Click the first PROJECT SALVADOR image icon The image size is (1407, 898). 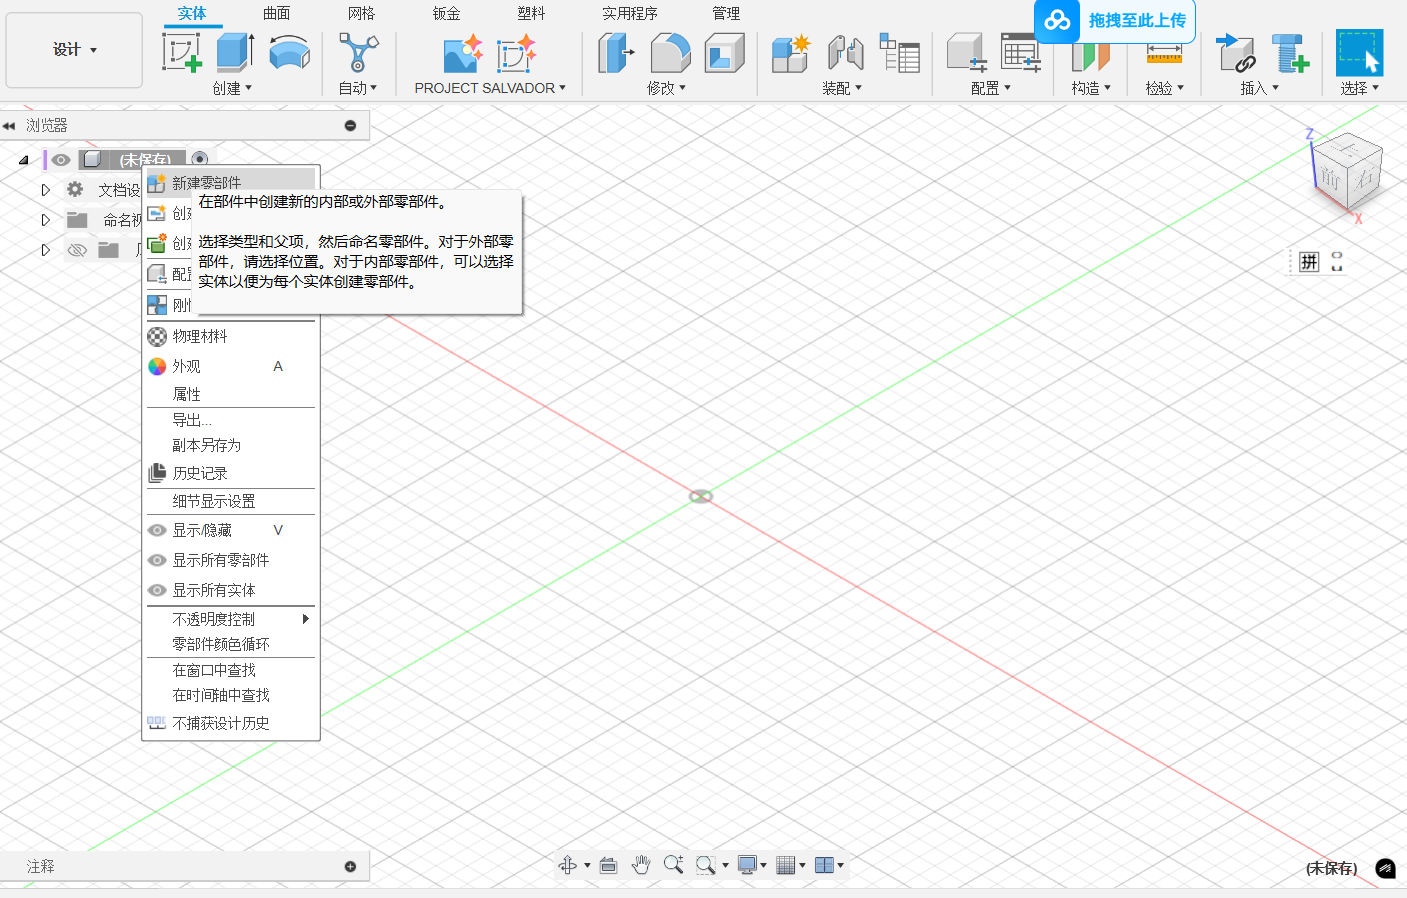pos(462,53)
